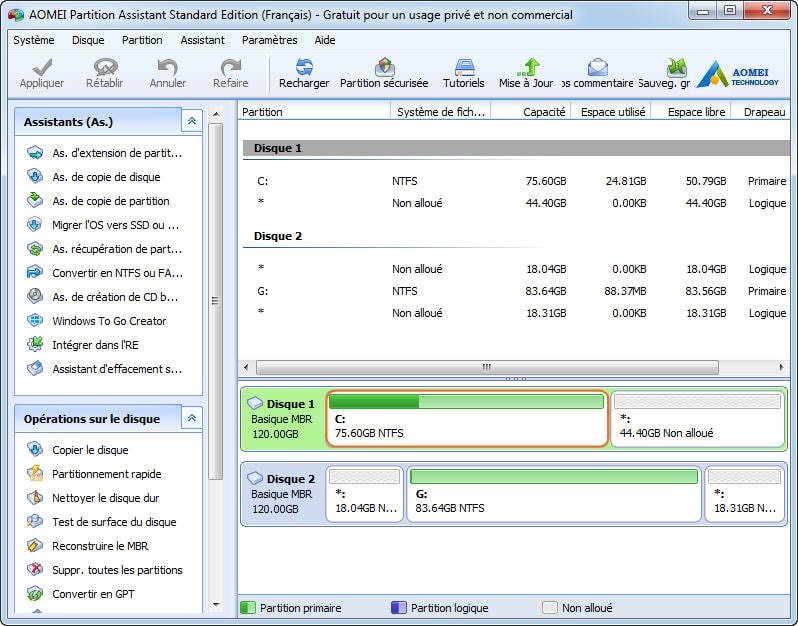Launch As. de création de CD bootable
798x626 pixels.
(102, 297)
